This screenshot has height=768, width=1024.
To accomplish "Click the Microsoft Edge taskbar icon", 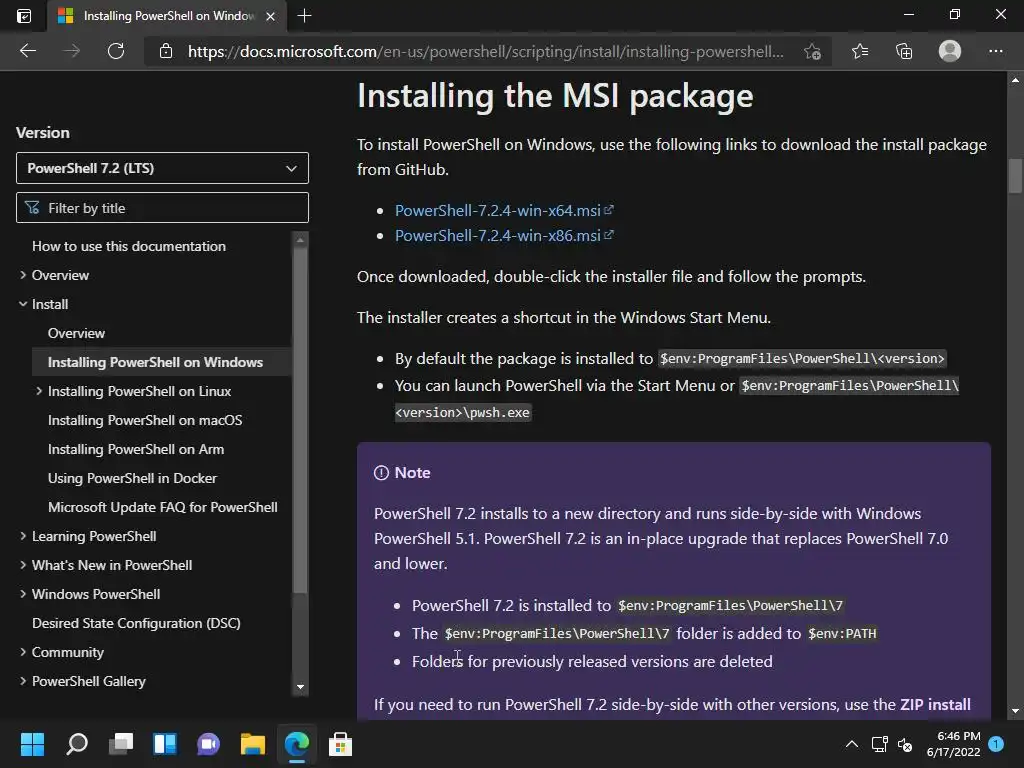I will pos(296,744).
